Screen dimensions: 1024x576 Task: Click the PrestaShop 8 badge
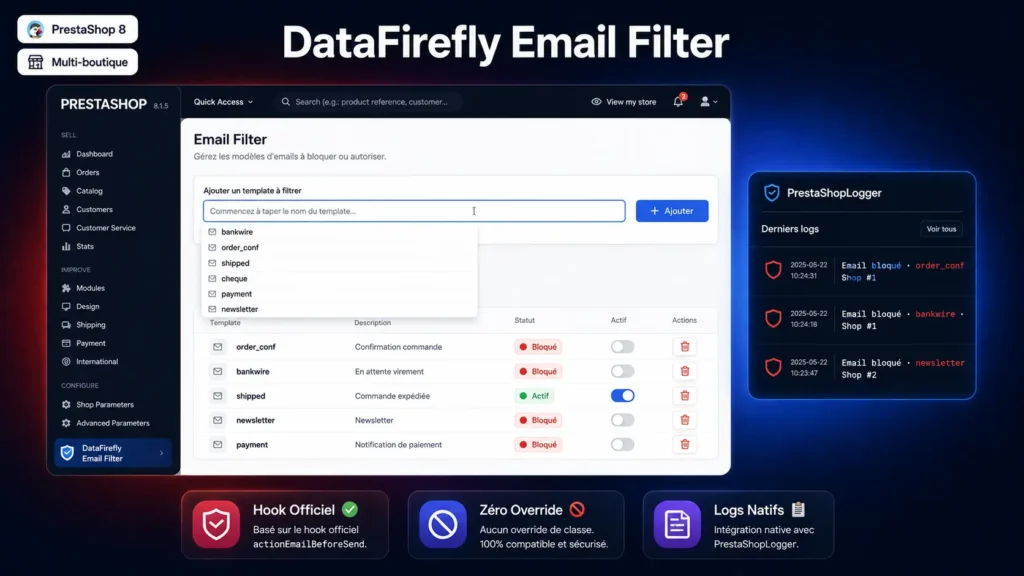78,29
